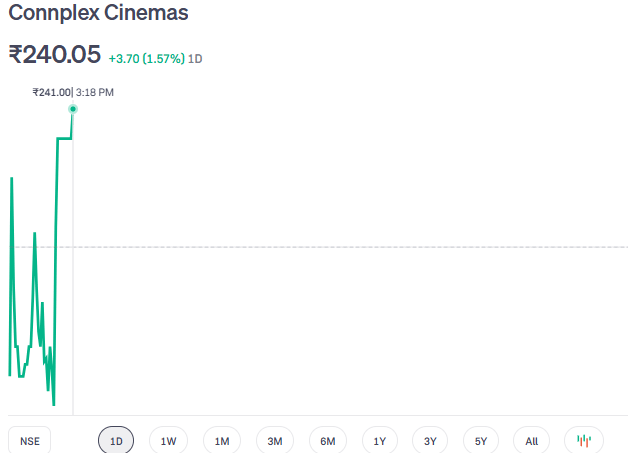Image resolution: width=628 pixels, height=453 pixels.
Task: Click the 1D label beside price change
Action: [196, 59]
